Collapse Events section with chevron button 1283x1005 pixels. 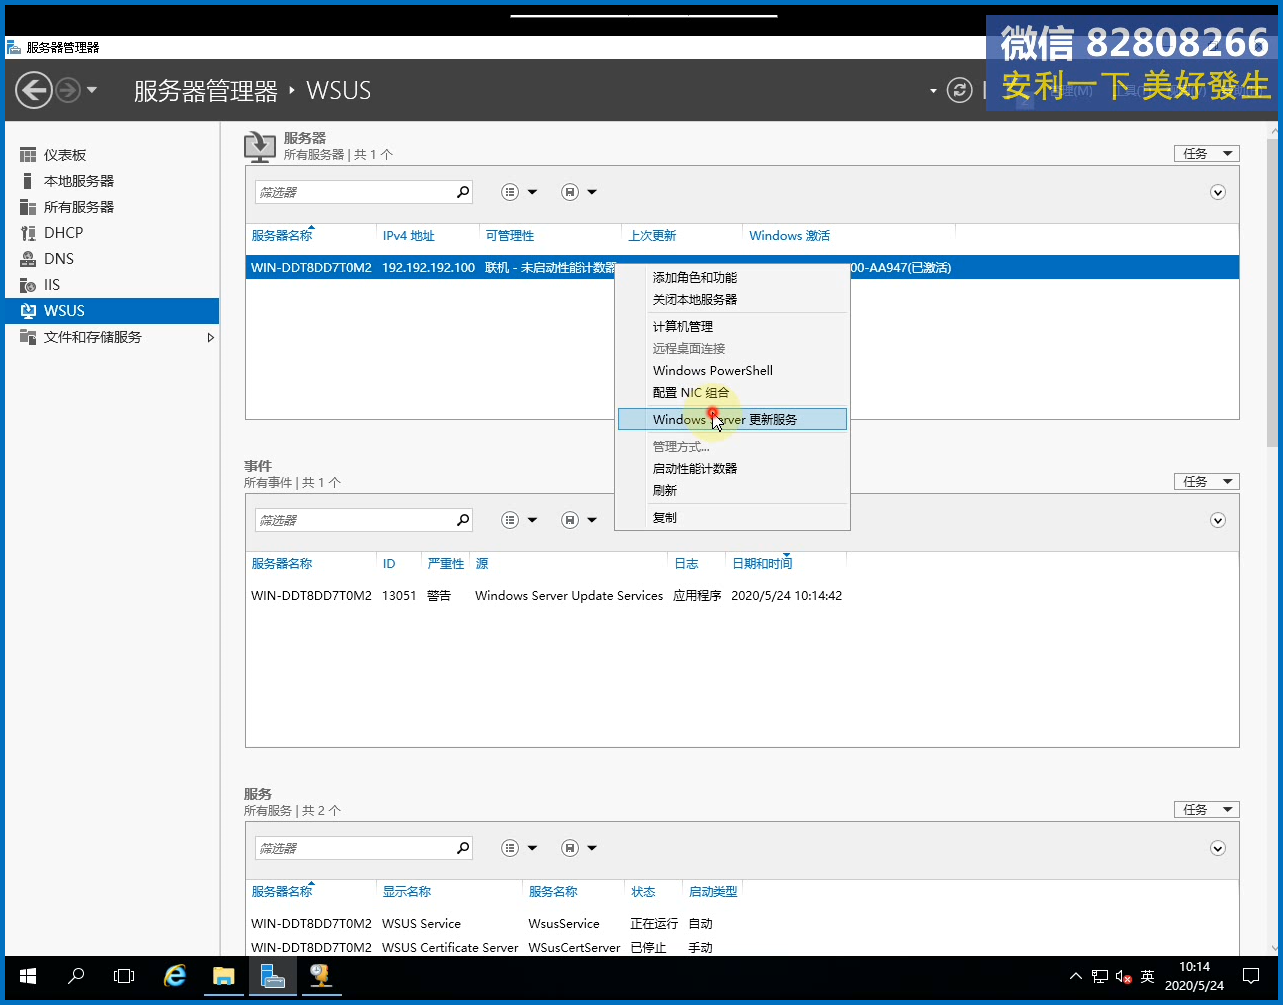tap(1218, 520)
